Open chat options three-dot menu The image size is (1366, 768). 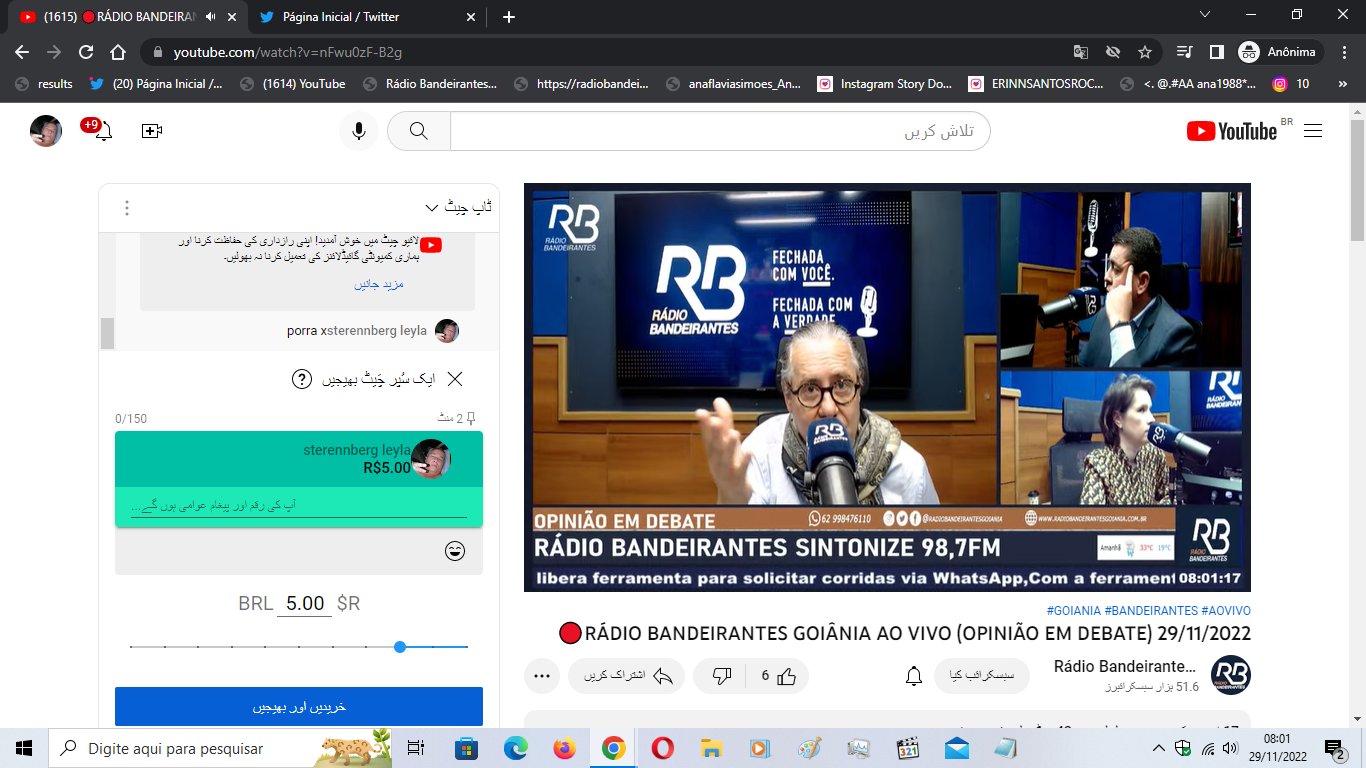[127, 208]
